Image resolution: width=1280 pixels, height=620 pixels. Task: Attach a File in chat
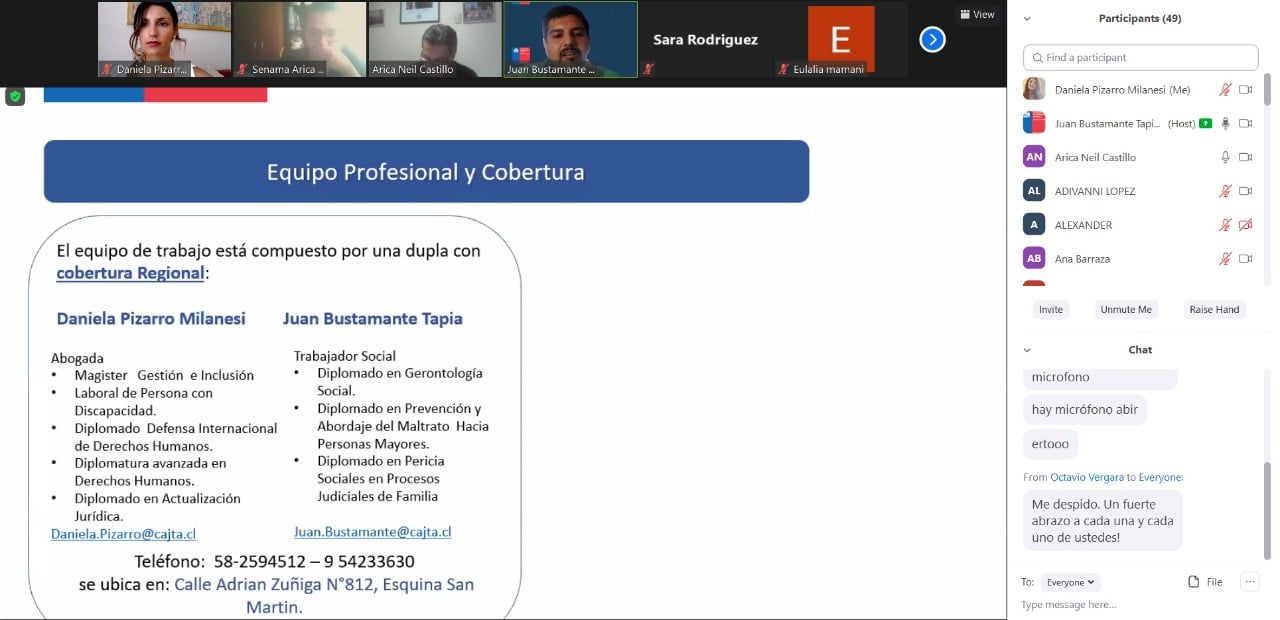(1205, 582)
